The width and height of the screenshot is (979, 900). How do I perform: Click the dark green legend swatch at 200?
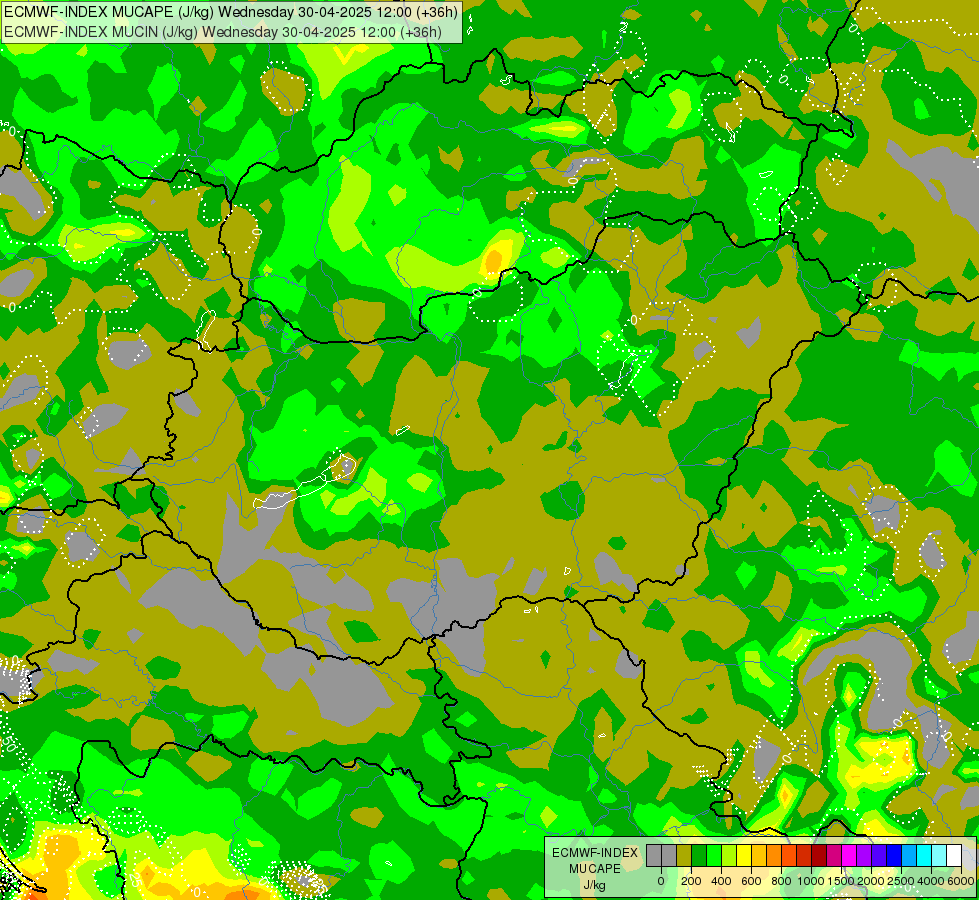point(699,856)
